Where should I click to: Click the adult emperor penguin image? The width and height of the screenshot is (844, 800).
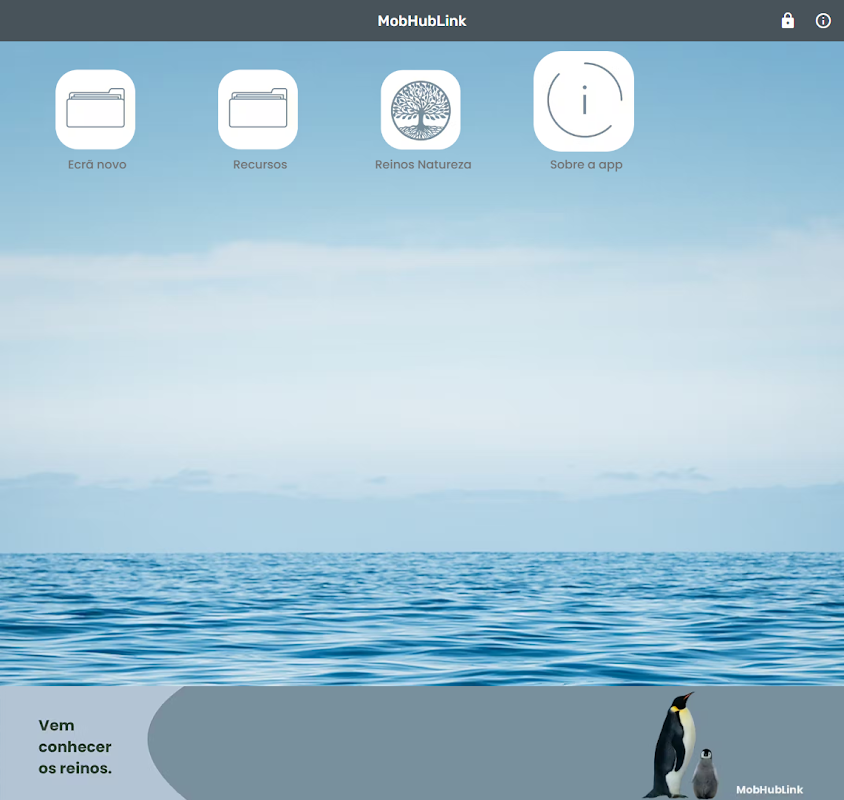pos(671,746)
